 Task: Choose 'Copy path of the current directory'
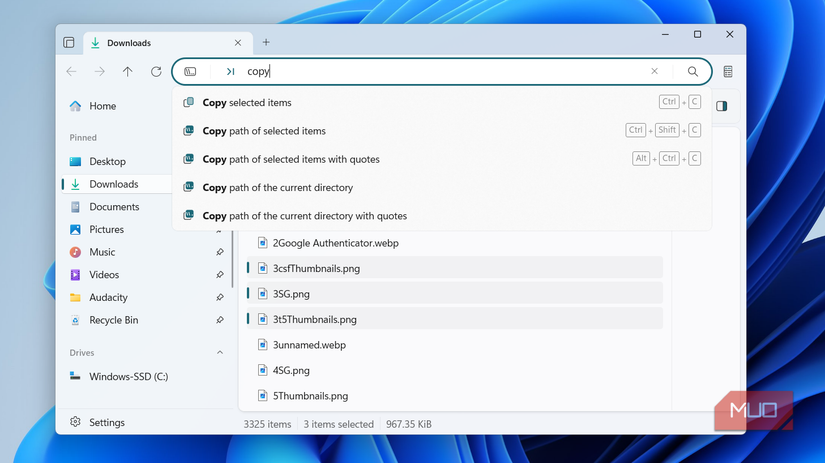click(277, 188)
